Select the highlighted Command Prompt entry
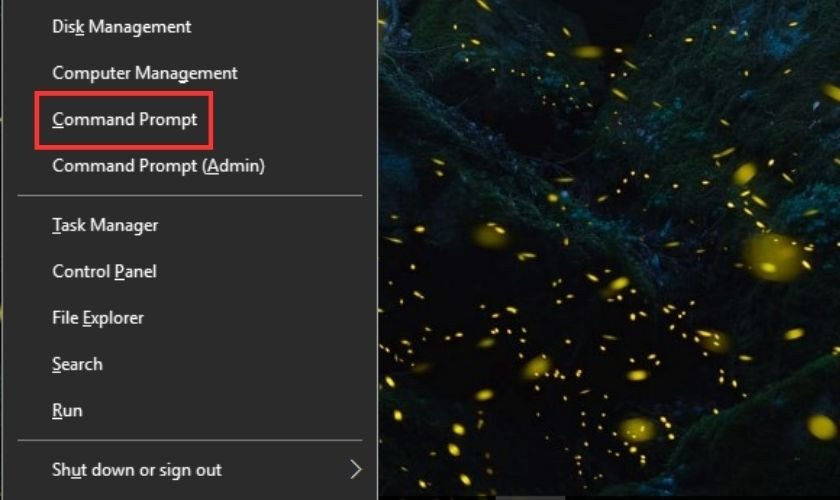840x500 pixels. point(125,120)
